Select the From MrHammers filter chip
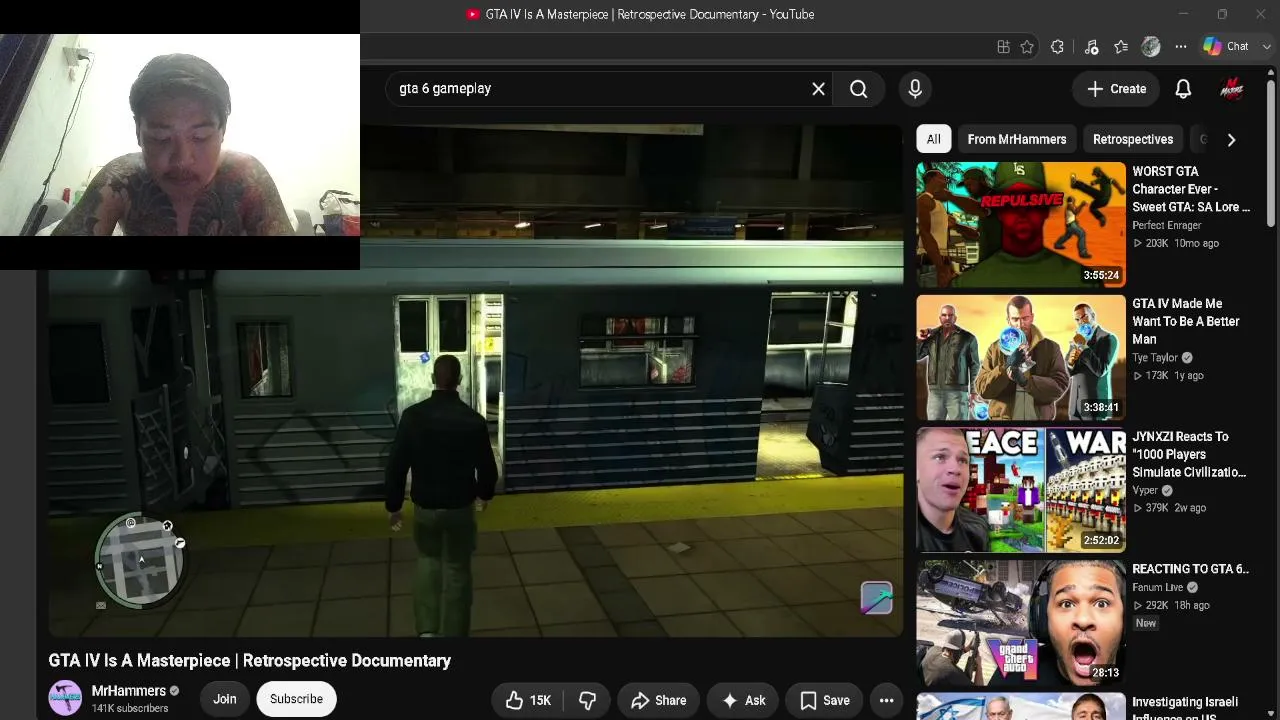1280x720 pixels. click(1017, 139)
